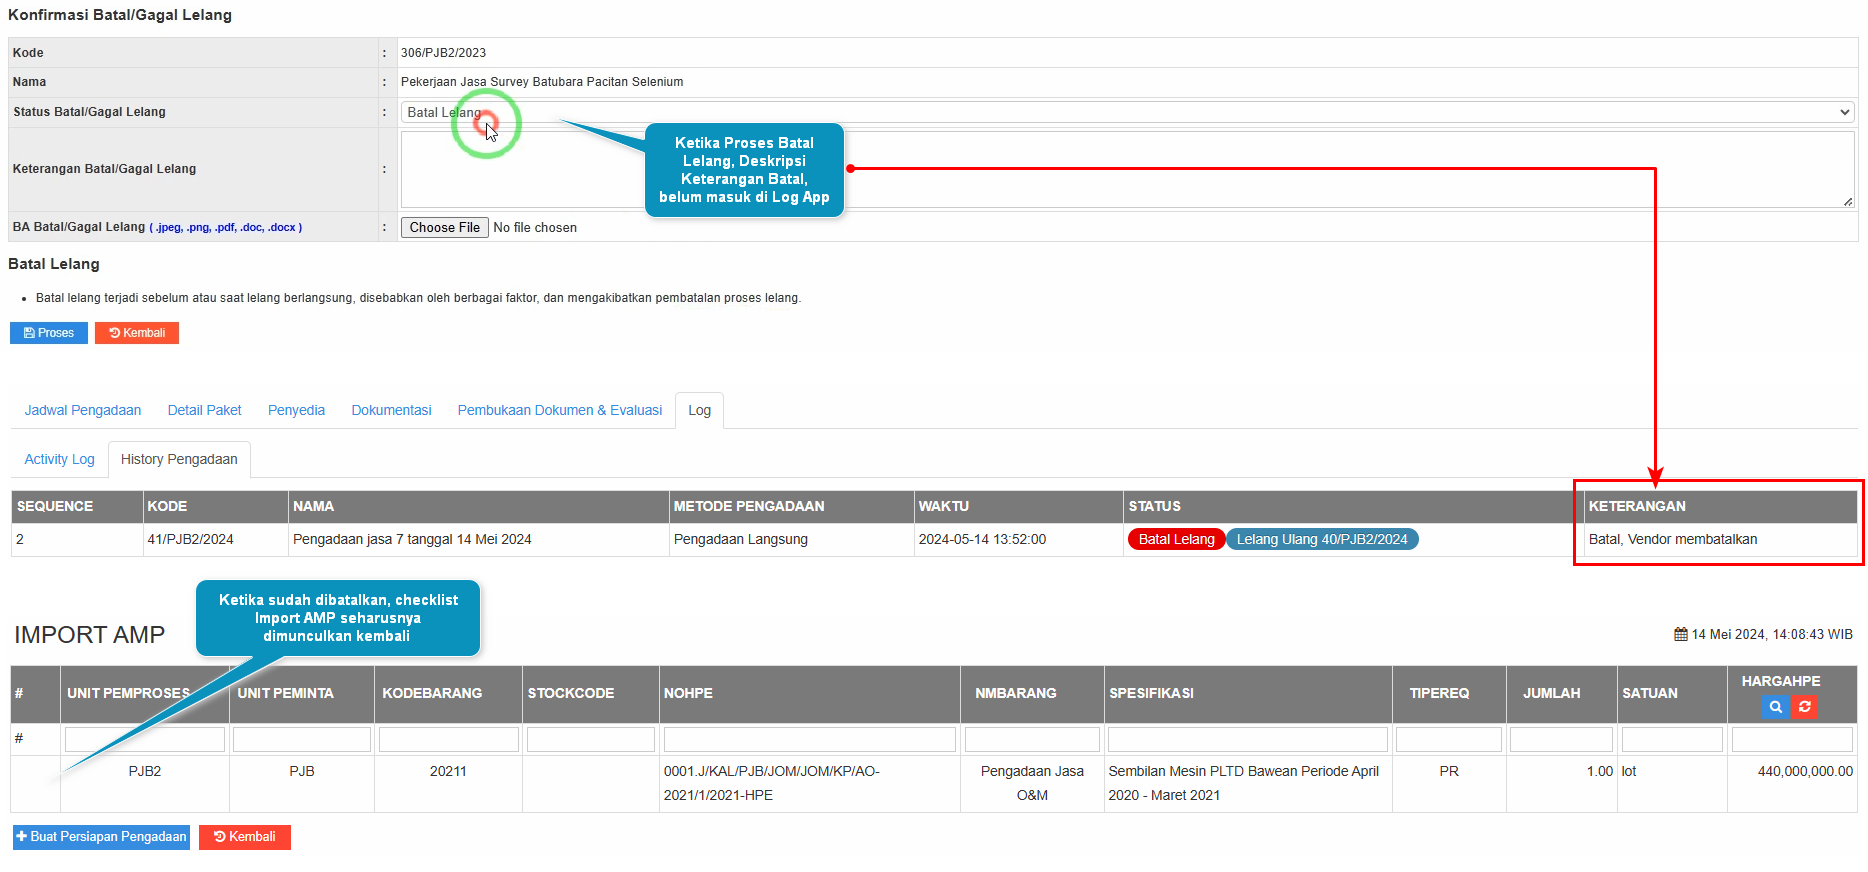The height and width of the screenshot is (872, 1868).
Task: Click the KODEBARANG filter input field
Action: click(x=448, y=740)
